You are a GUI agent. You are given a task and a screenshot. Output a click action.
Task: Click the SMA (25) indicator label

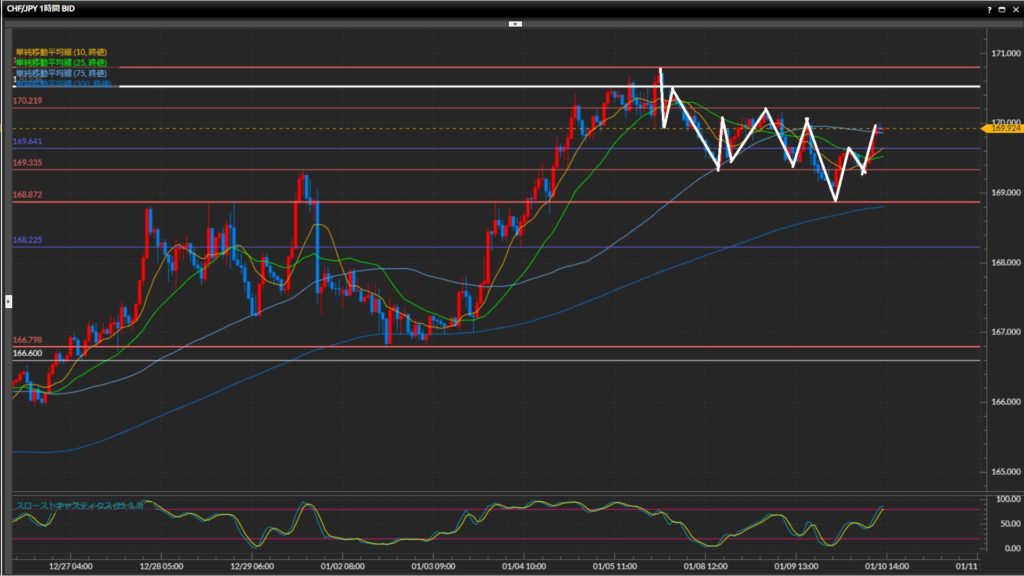(61, 62)
